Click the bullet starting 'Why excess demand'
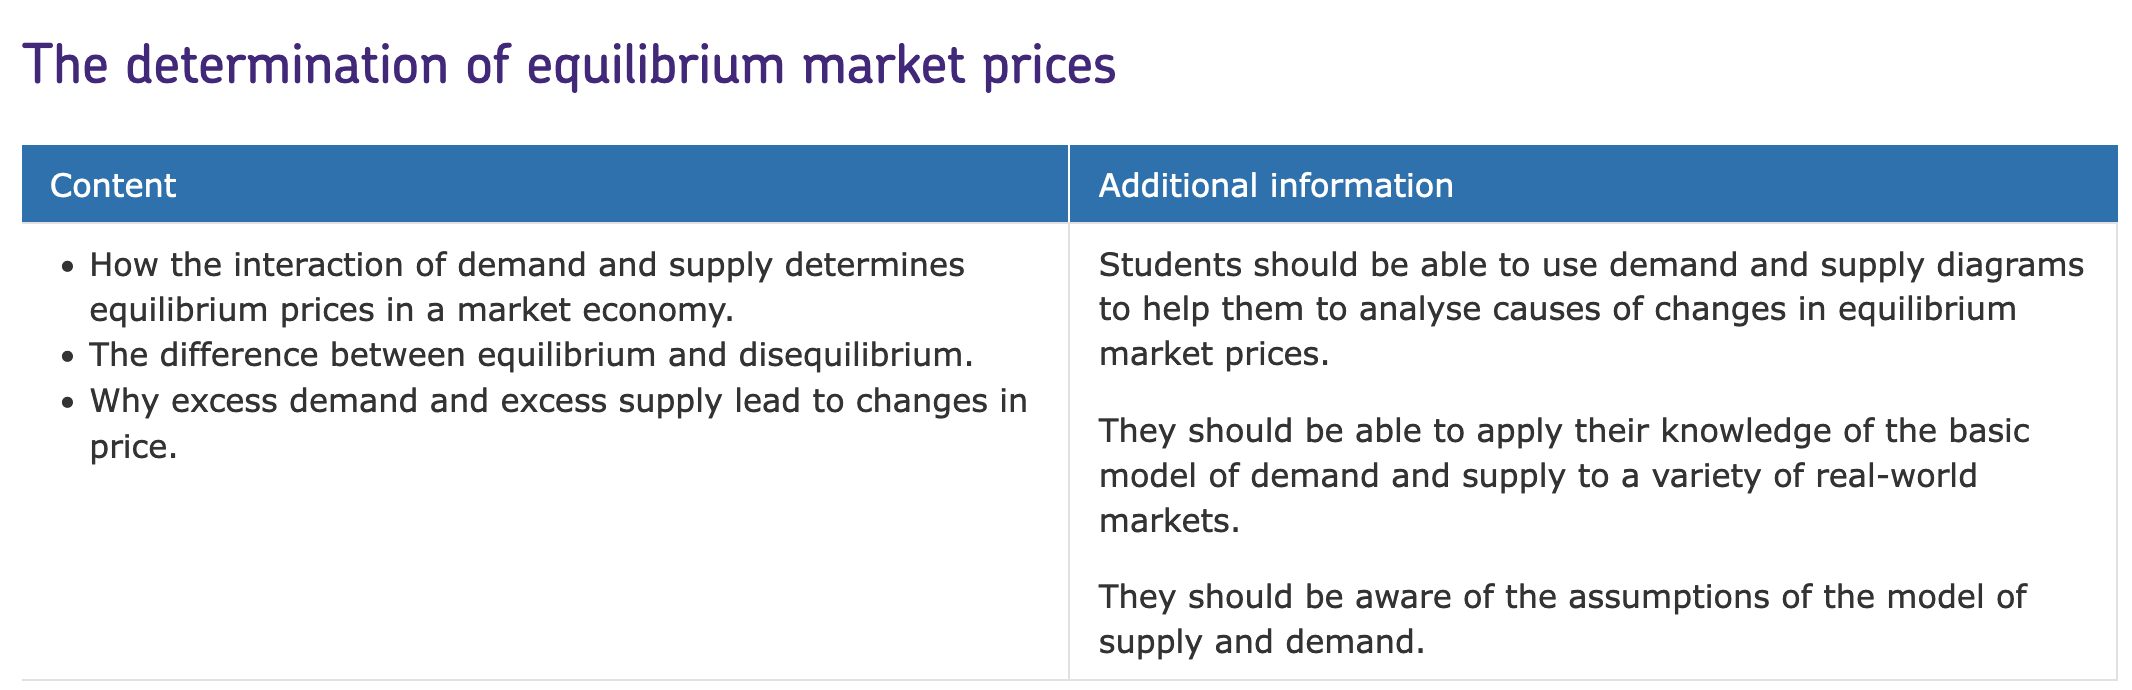Image resolution: width=2132 pixels, height=690 pixels. 558,423
